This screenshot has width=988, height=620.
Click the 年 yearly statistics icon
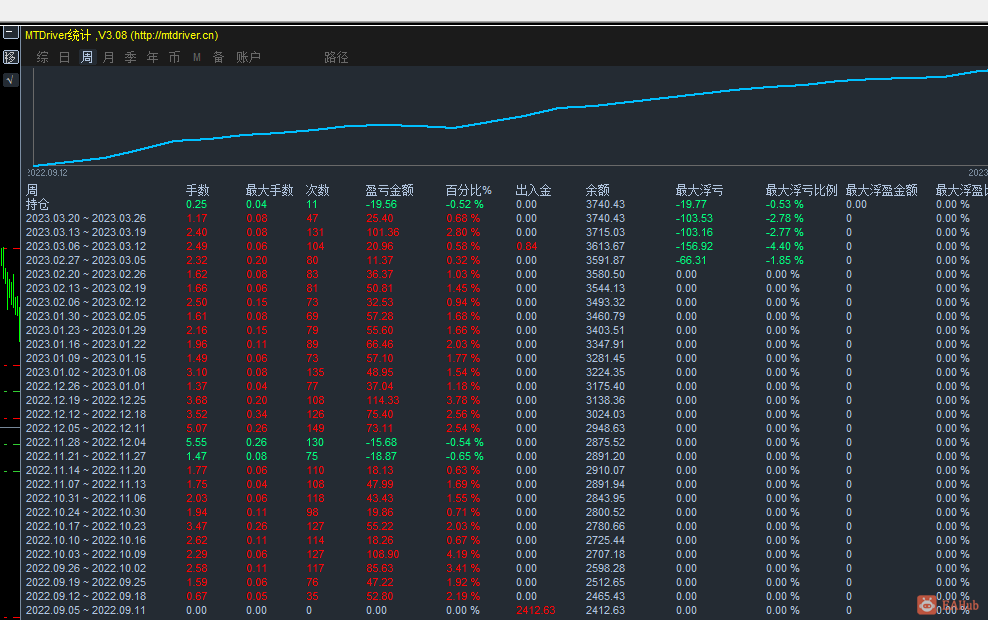[151, 57]
